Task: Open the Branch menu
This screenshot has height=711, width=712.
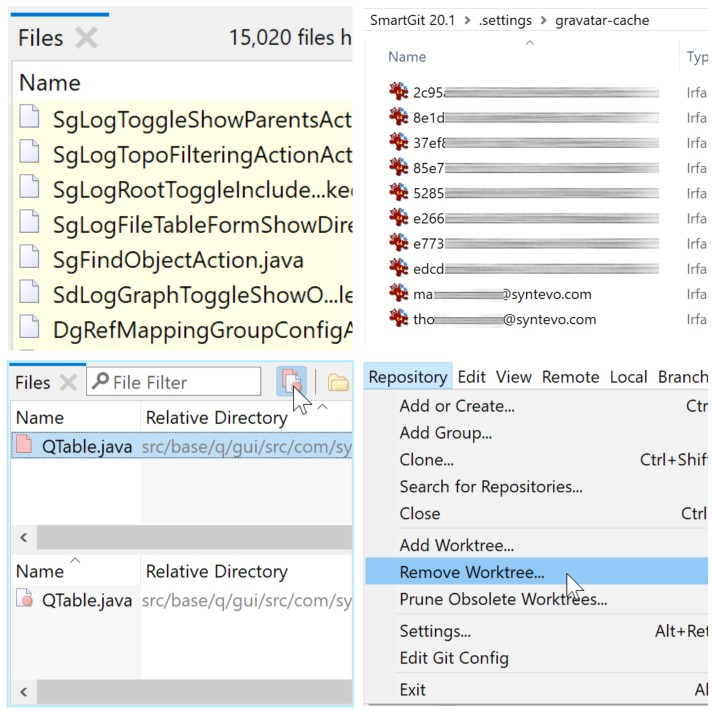Action: (x=683, y=377)
